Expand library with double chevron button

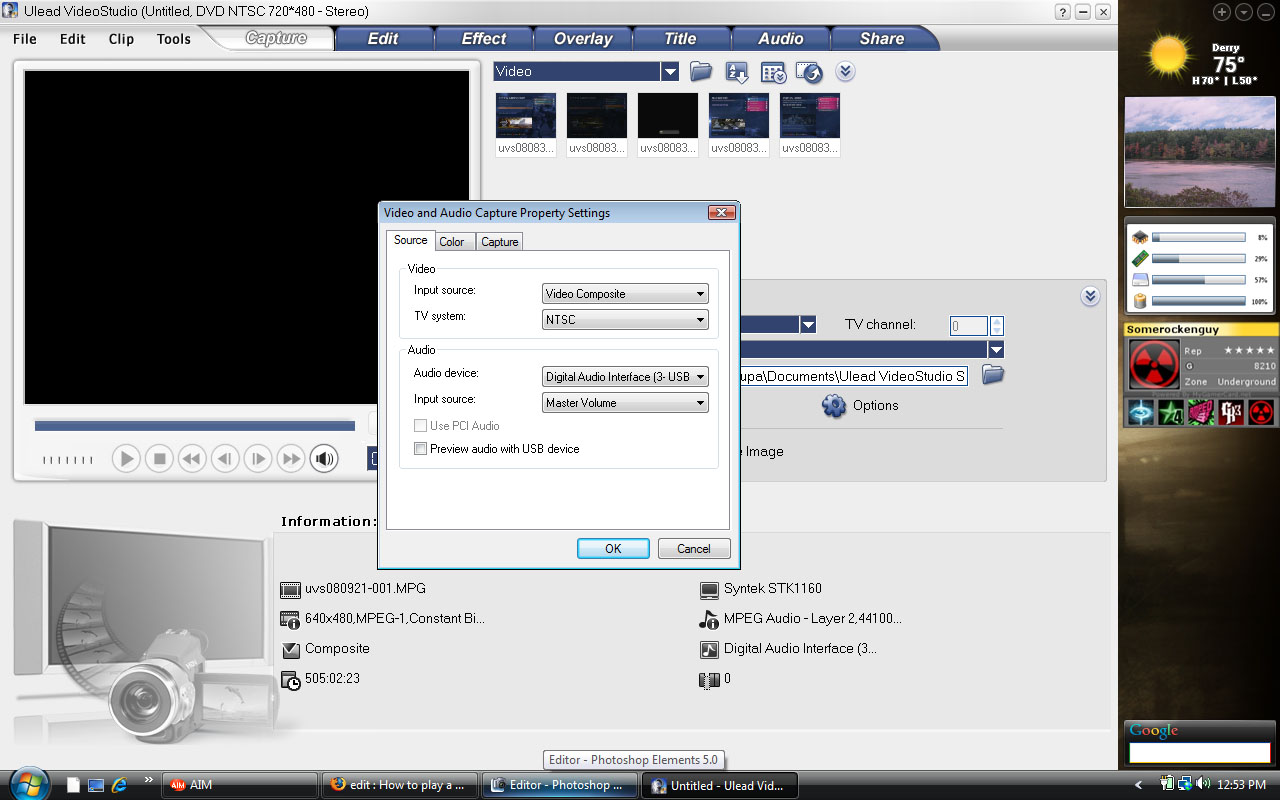pyautogui.click(x=845, y=71)
